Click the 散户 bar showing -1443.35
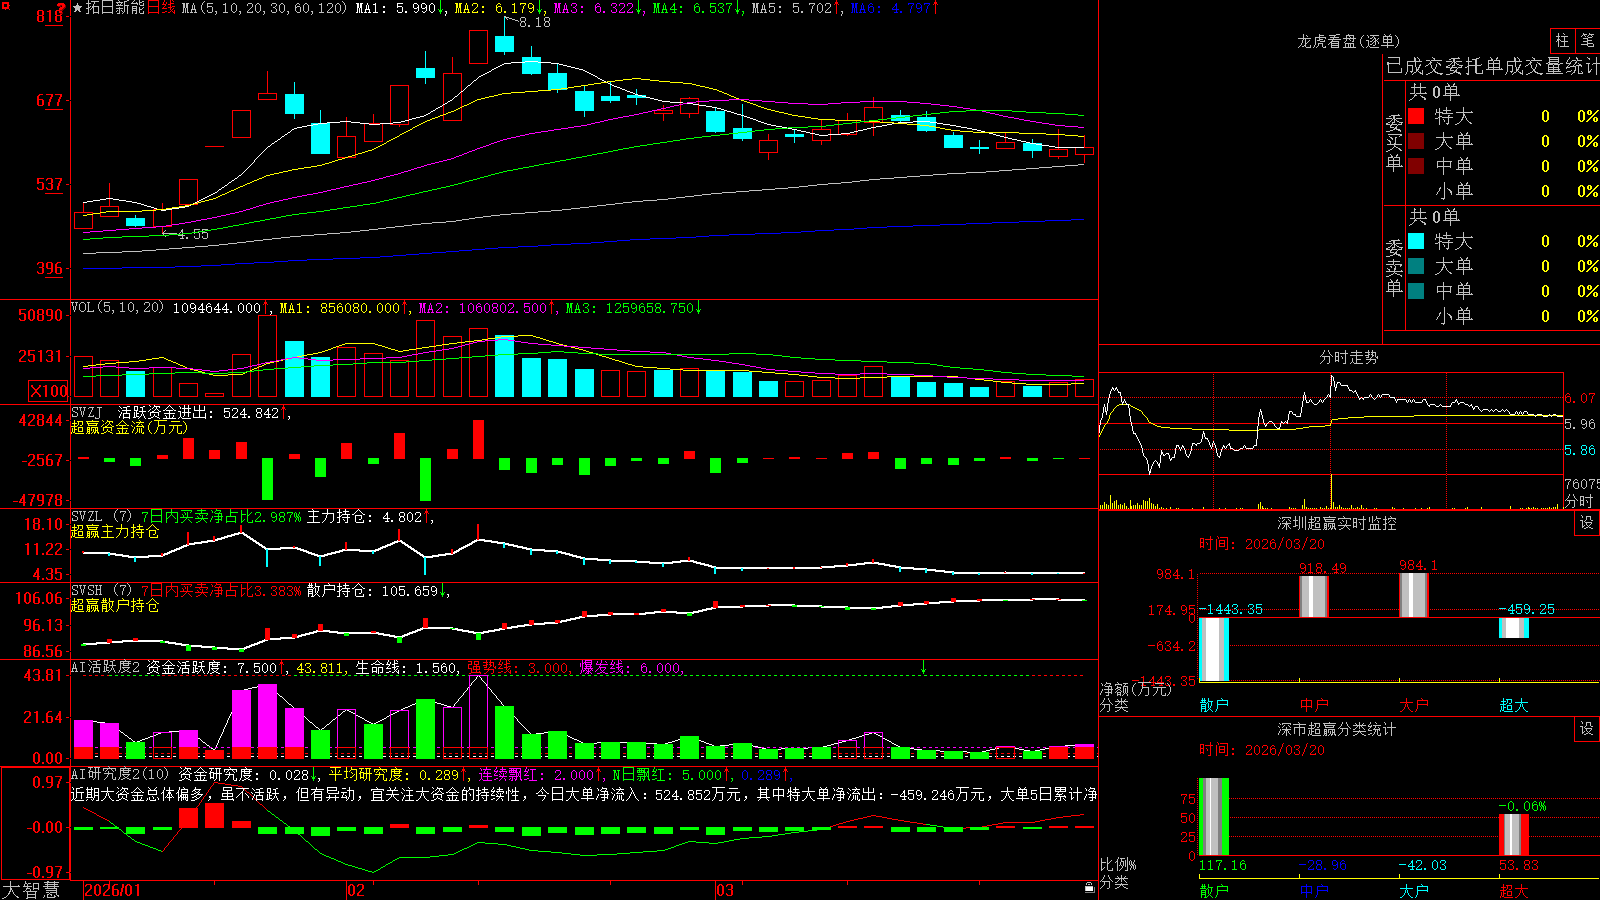The image size is (1600, 900). [1214, 649]
